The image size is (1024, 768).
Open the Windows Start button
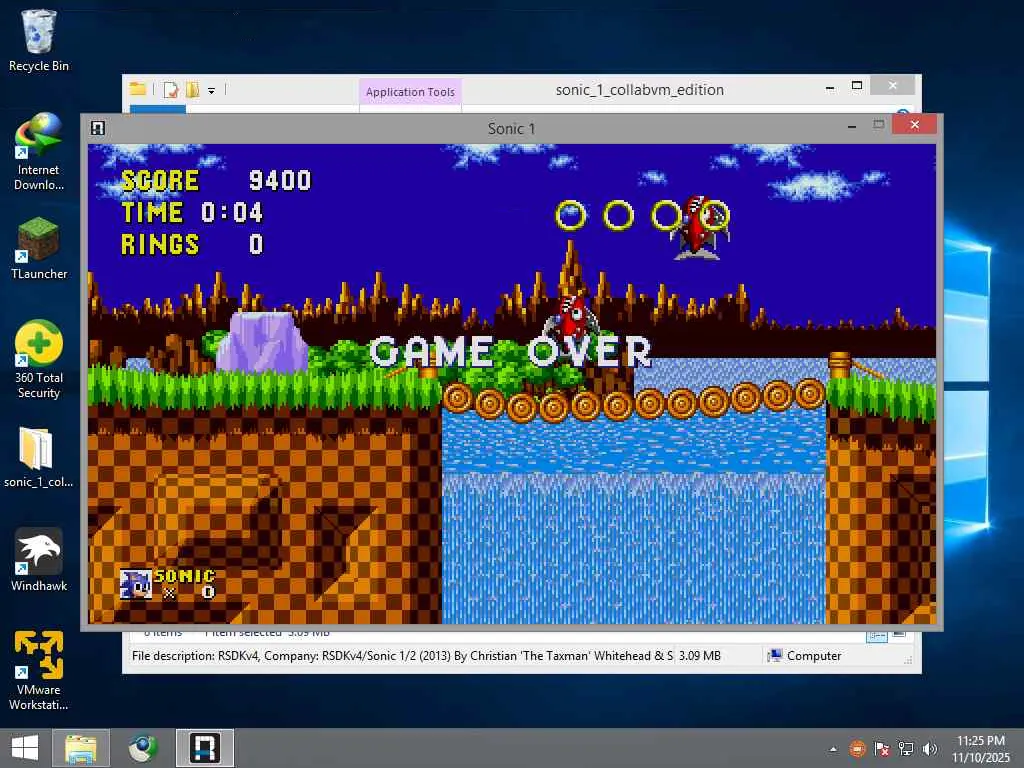(25, 748)
